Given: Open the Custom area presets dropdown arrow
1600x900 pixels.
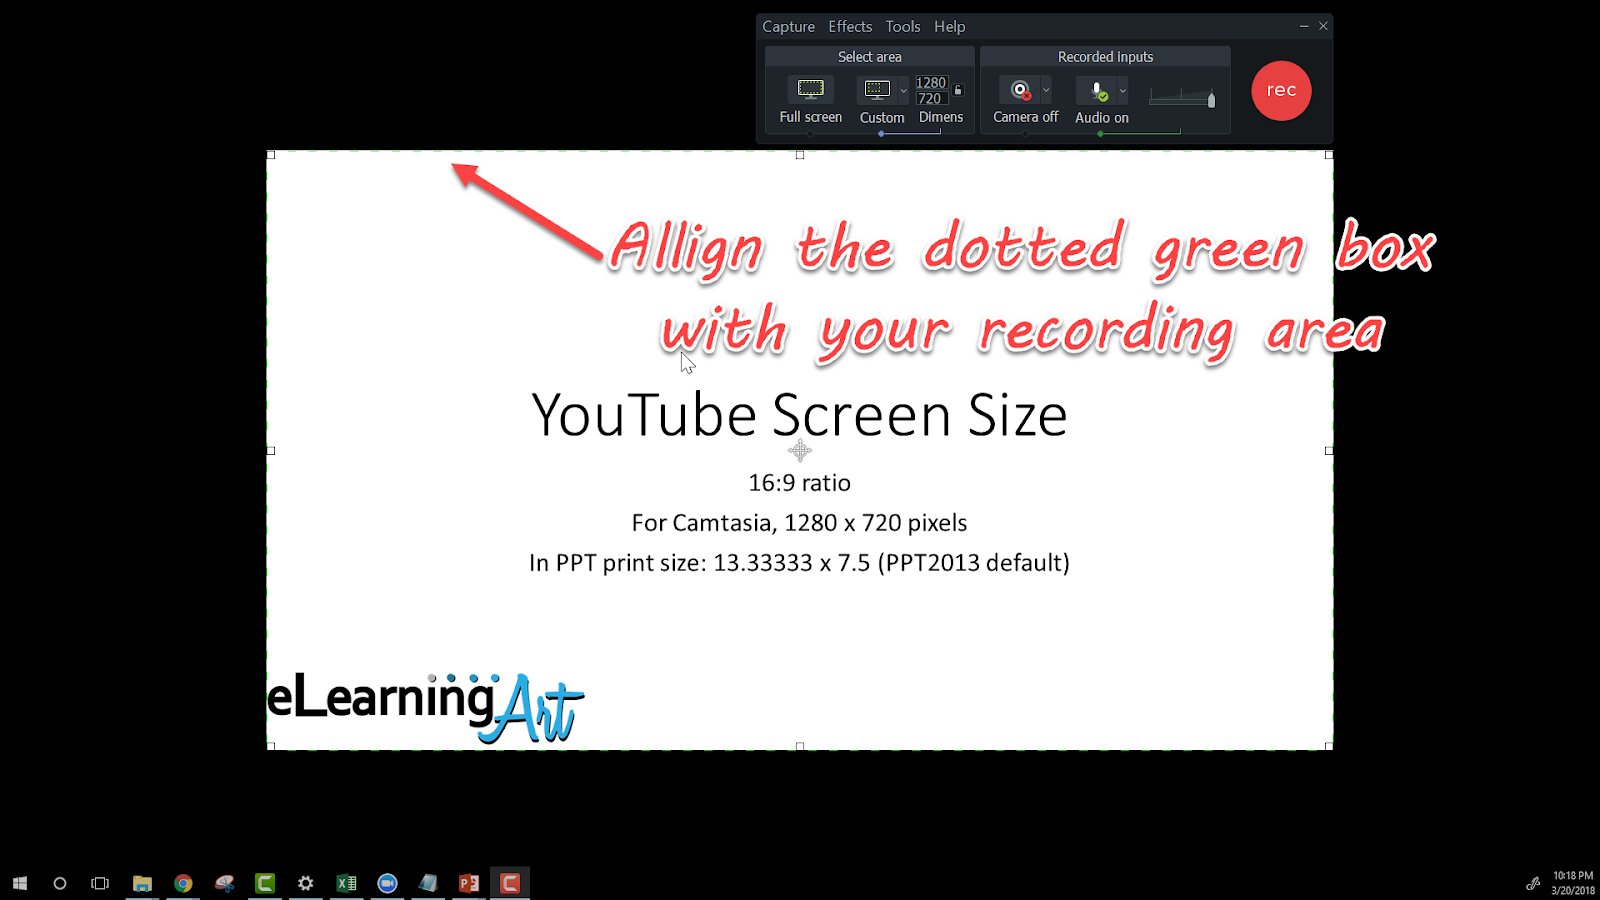Looking at the screenshot, I should (904, 90).
